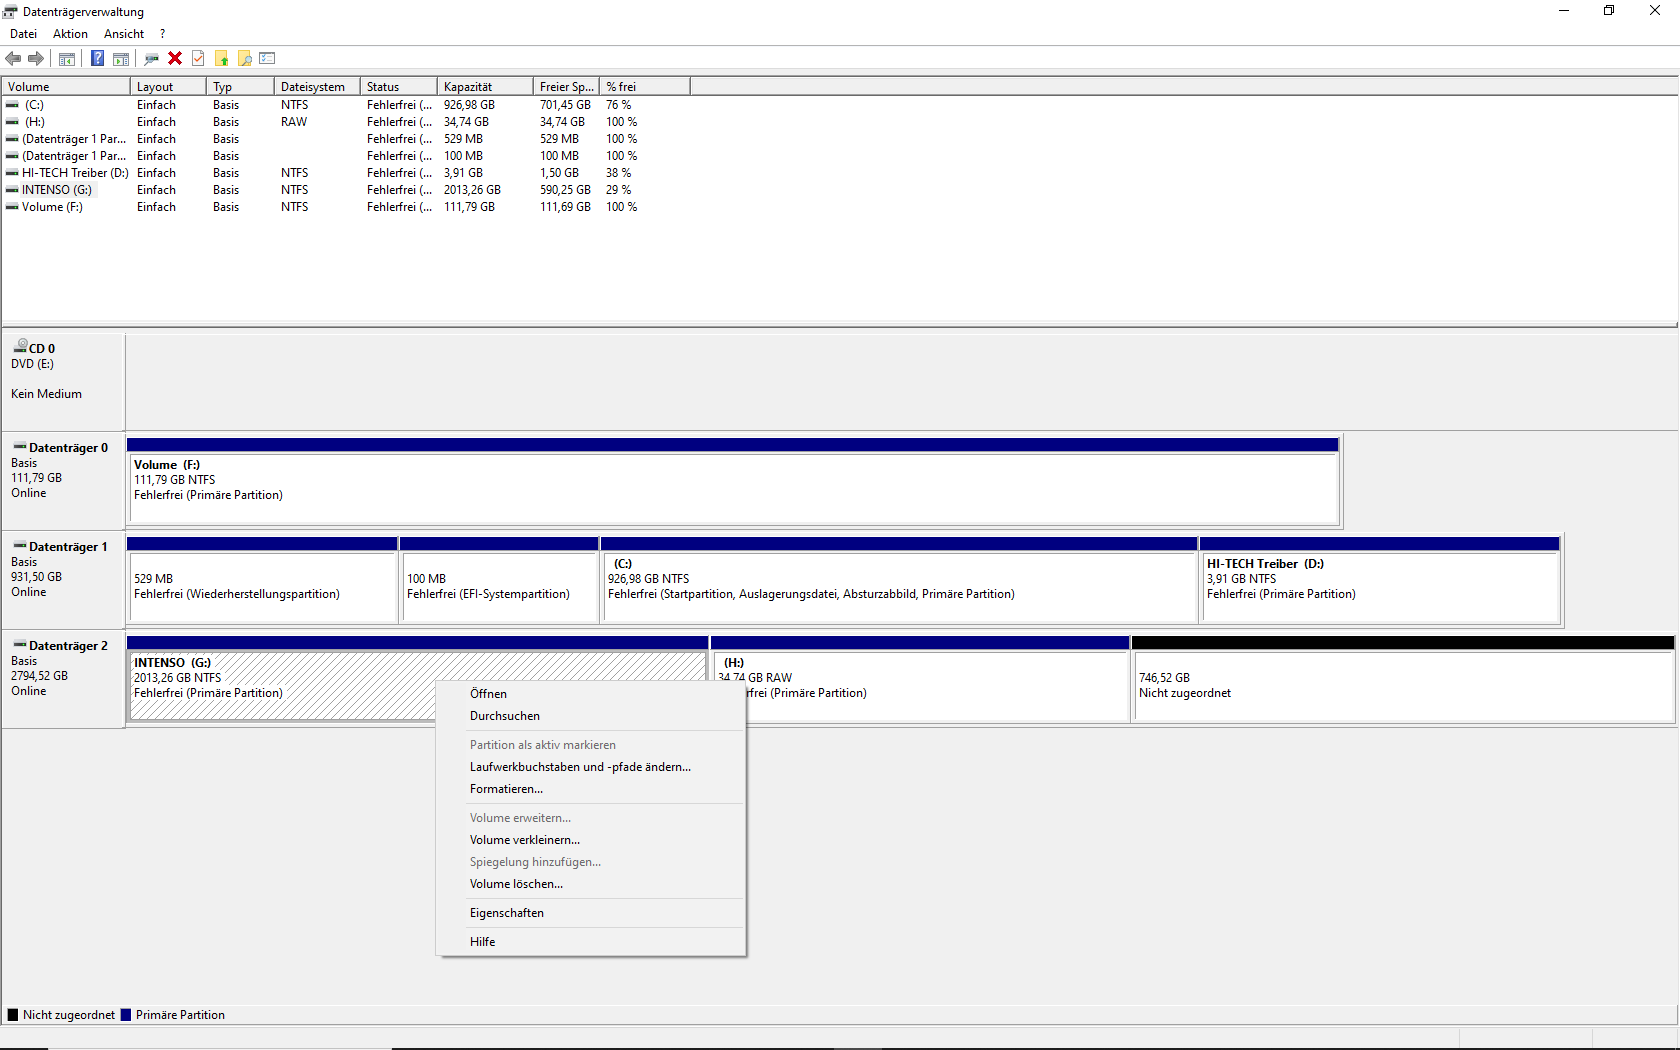This screenshot has width=1680, height=1050.
Task: Click the folder with magnifier icon
Action: point(244,58)
